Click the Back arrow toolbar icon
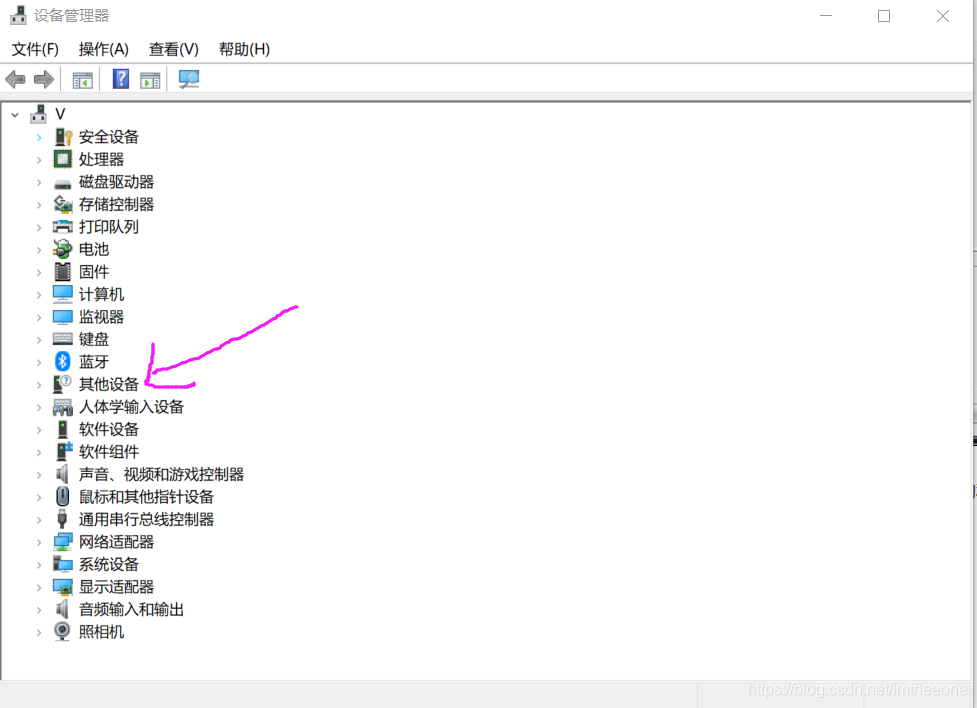 [x=15, y=80]
